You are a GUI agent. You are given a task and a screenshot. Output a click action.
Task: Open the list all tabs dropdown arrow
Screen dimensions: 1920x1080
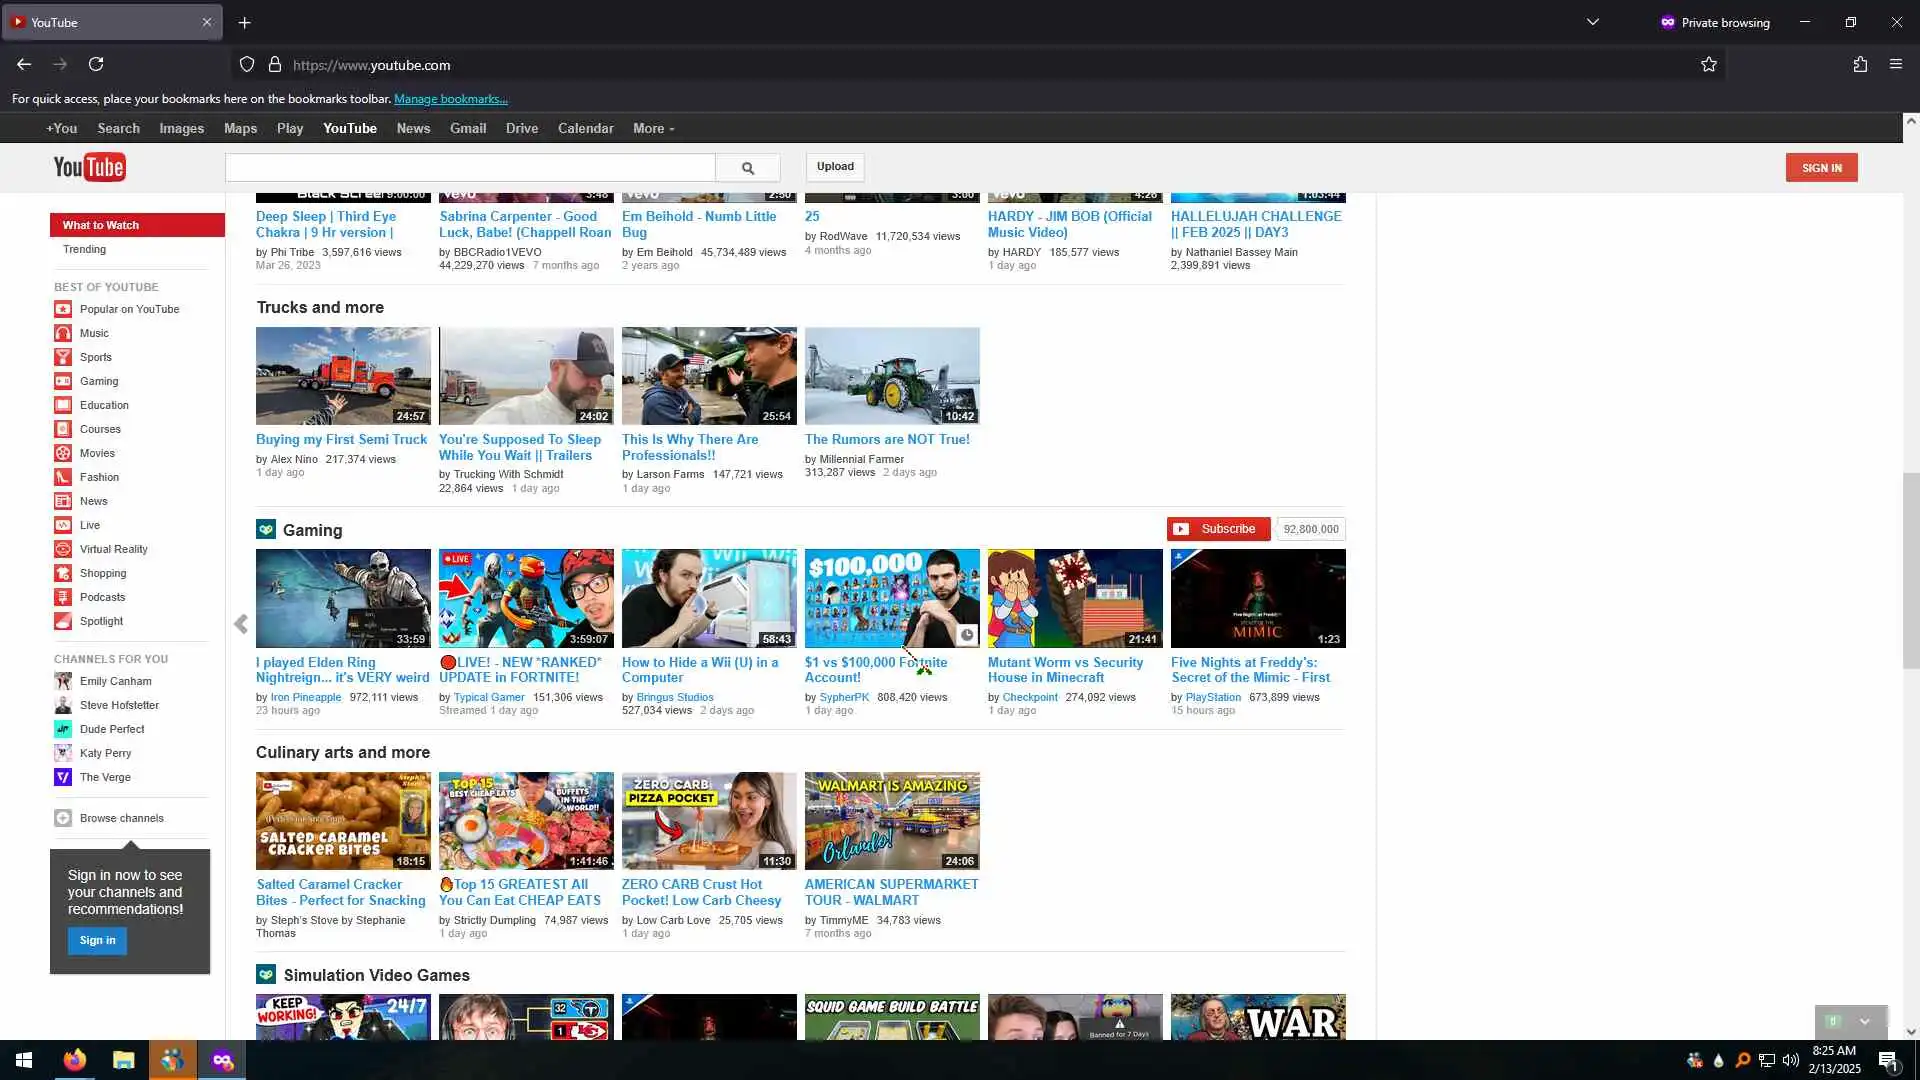(x=1593, y=22)
